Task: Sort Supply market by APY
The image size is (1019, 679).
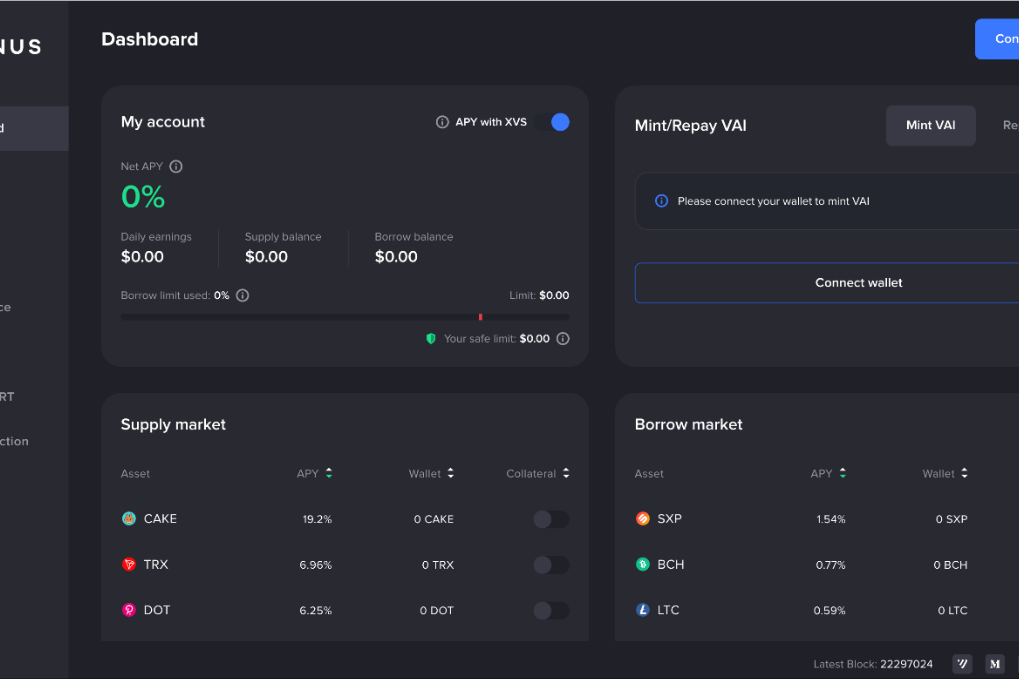Action: tap(315, 474)
